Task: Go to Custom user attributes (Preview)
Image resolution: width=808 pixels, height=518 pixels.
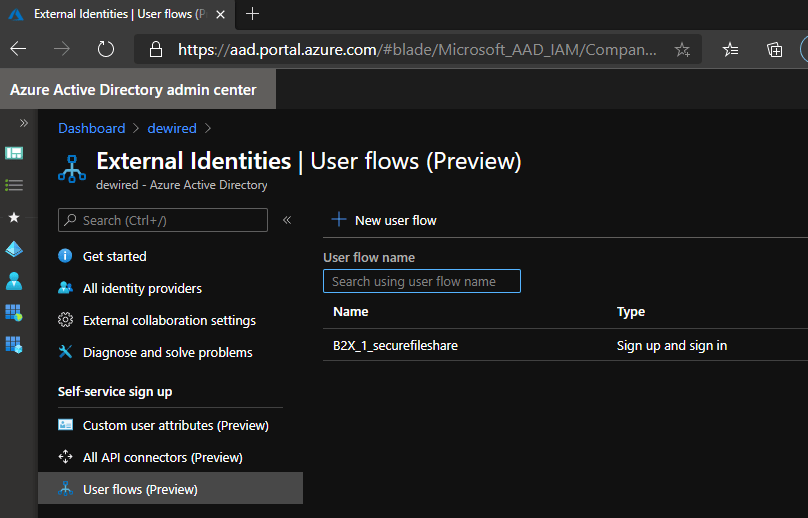Action: [x=175, y=426]
